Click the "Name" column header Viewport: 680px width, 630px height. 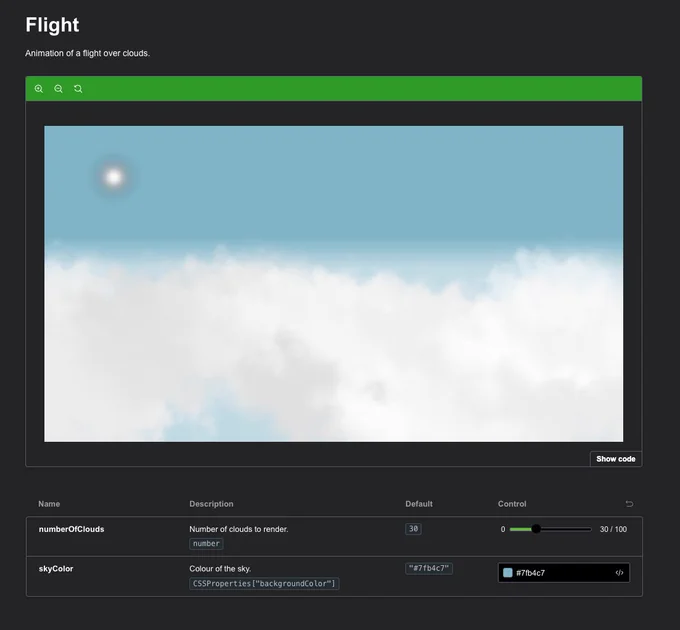(49, 504)
